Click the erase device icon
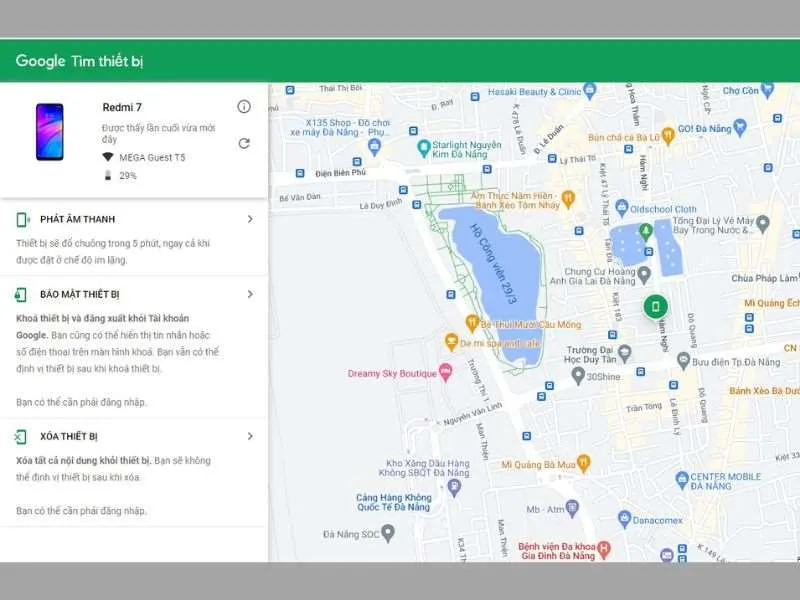Screen dimensions: 800x600 coord(20,437)
